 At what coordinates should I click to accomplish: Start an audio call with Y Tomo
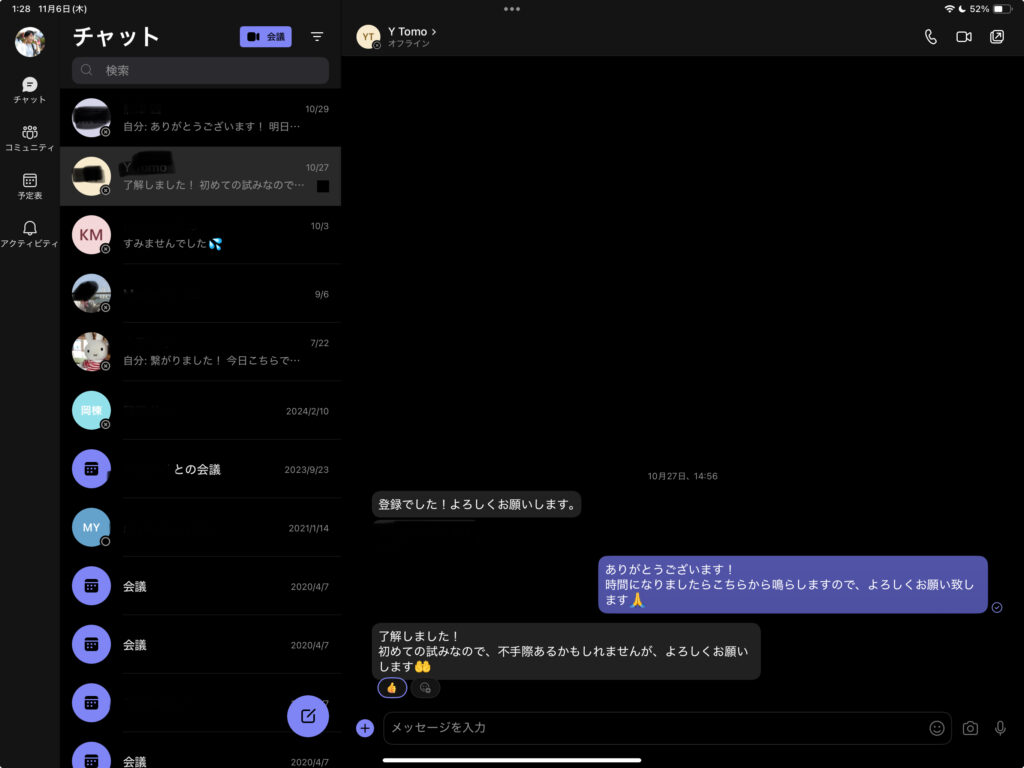(x=930, y=37)
